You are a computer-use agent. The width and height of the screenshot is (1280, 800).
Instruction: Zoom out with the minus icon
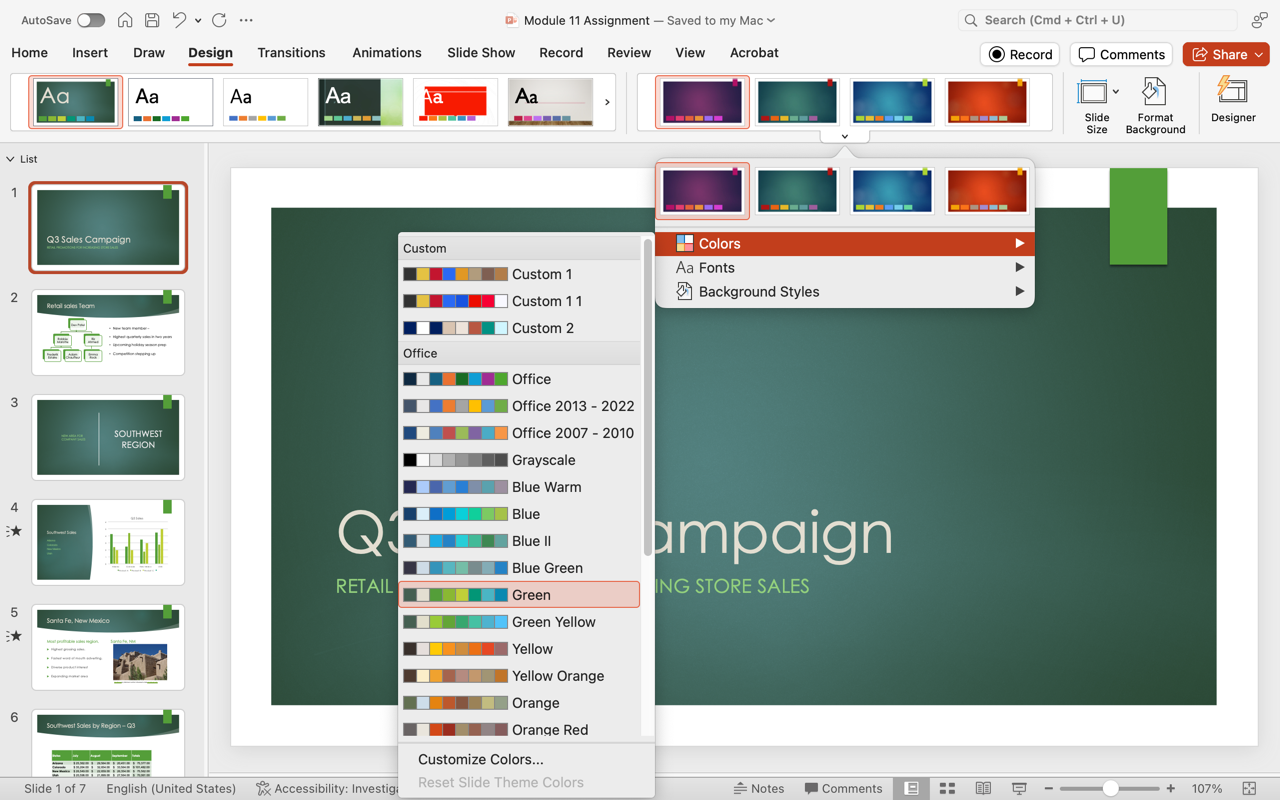click(1048, 788)
